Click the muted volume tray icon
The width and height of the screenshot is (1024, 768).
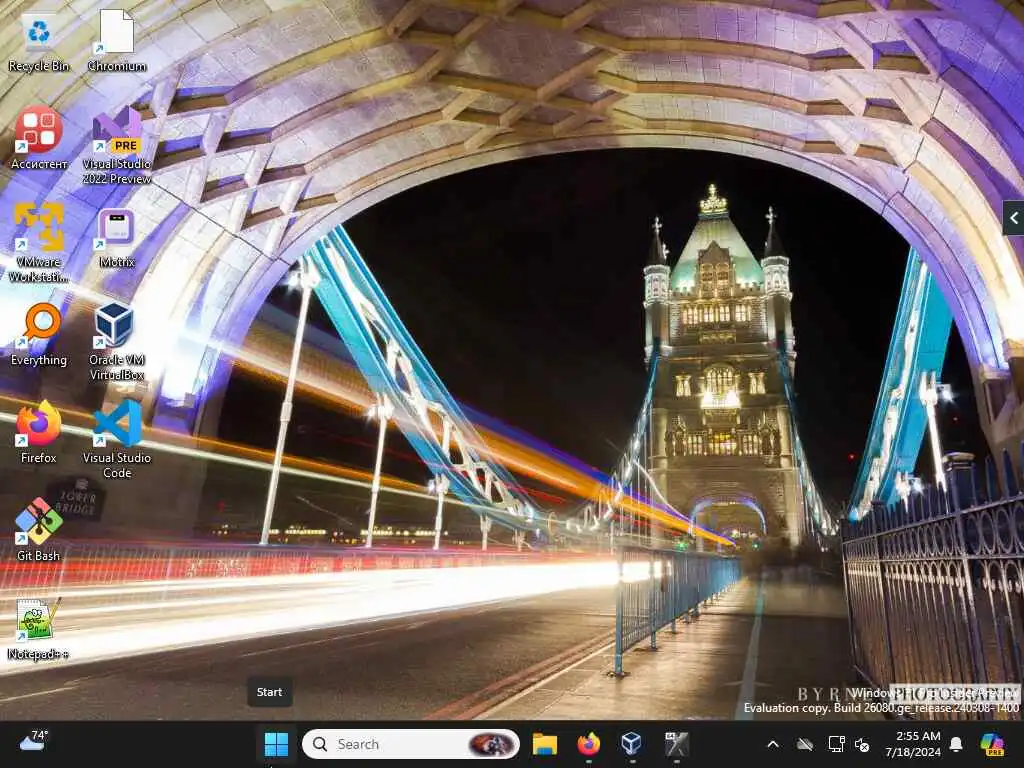[x=862, y=744]
